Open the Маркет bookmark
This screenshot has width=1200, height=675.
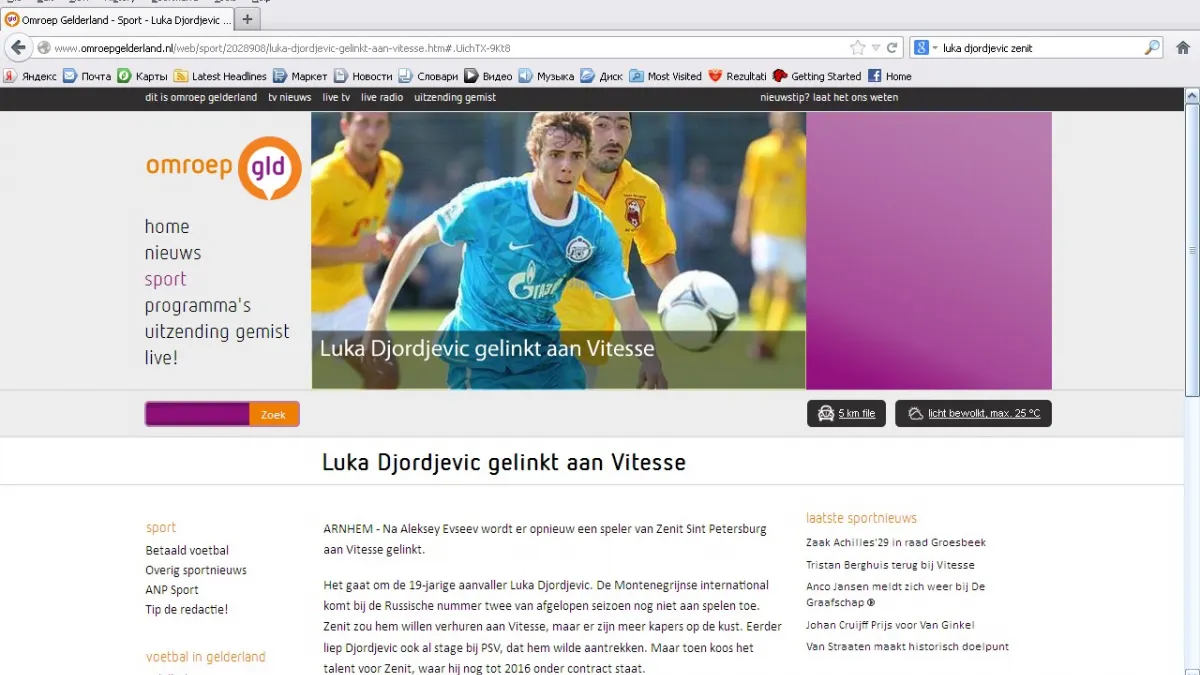click(300, 76)
